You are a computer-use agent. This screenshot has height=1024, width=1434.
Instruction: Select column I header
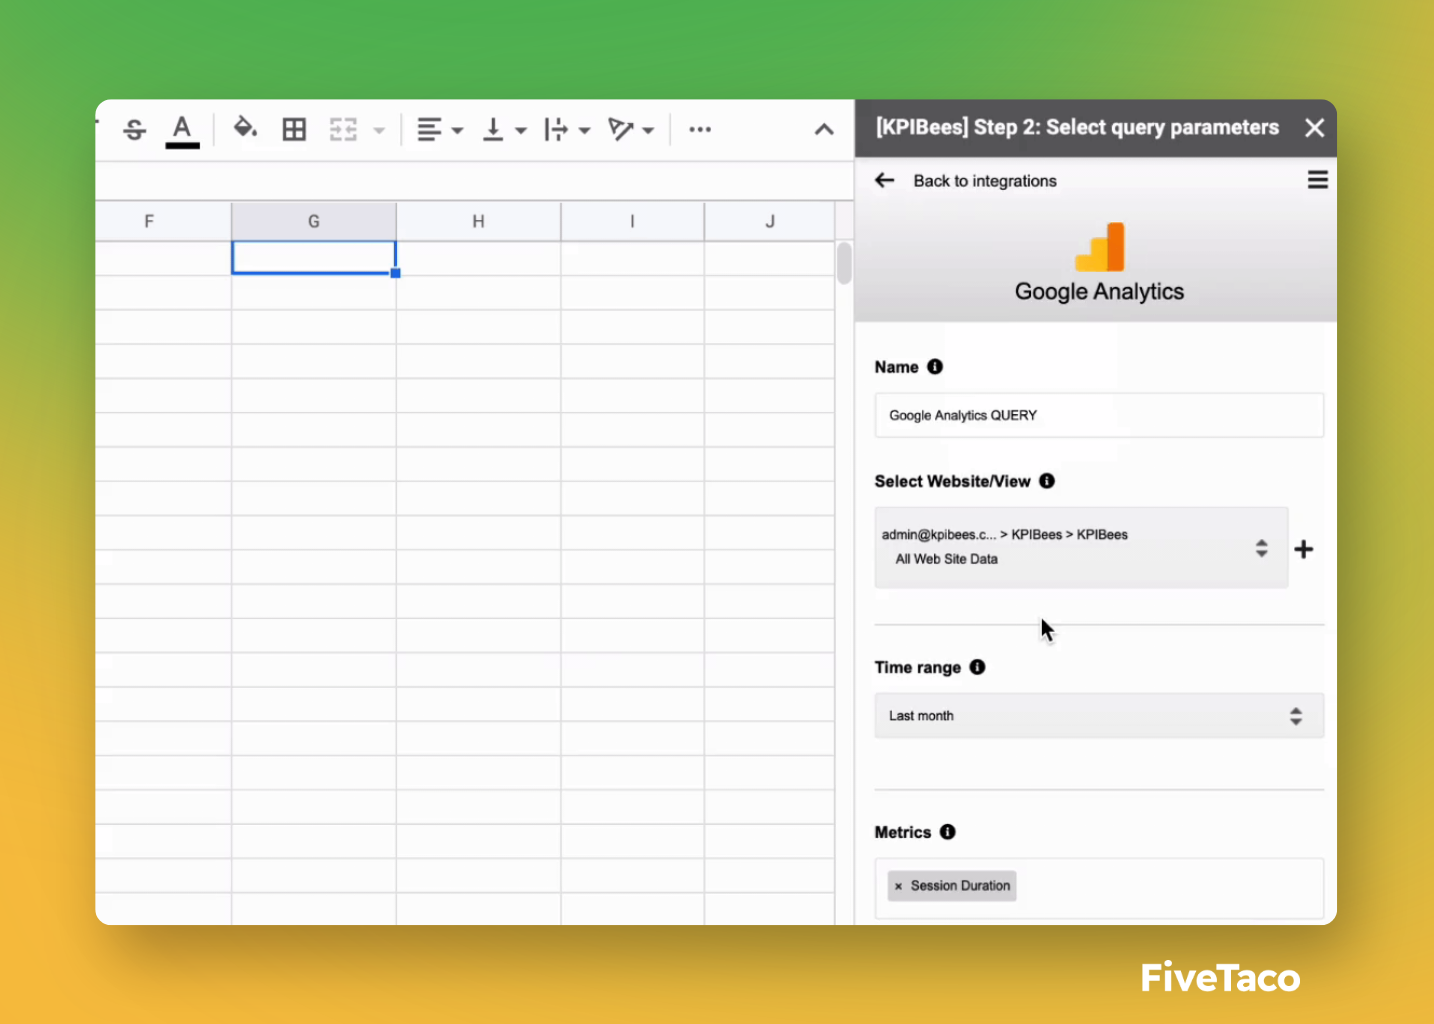[x=633, y=221]
